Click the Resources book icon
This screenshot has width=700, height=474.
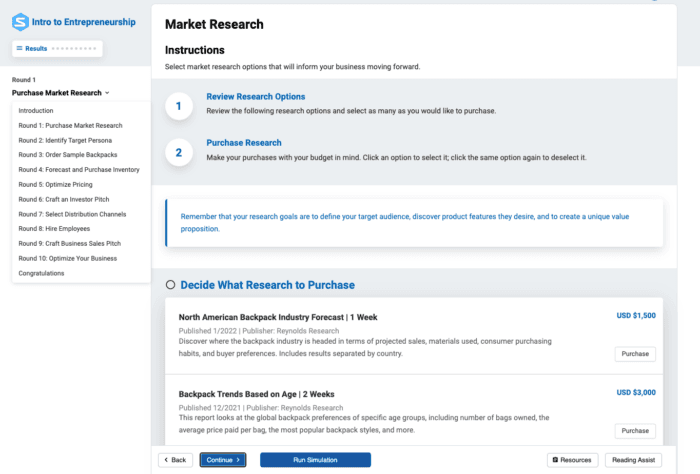pos(555,460)
